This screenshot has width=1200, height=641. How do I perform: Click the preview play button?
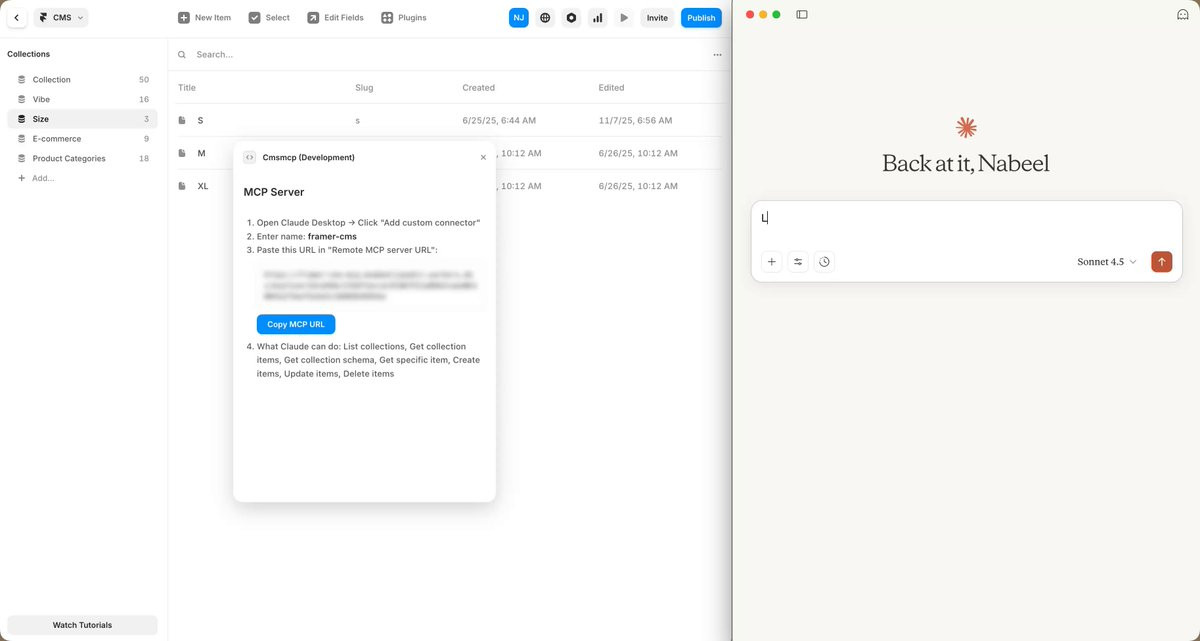point(624,18)
